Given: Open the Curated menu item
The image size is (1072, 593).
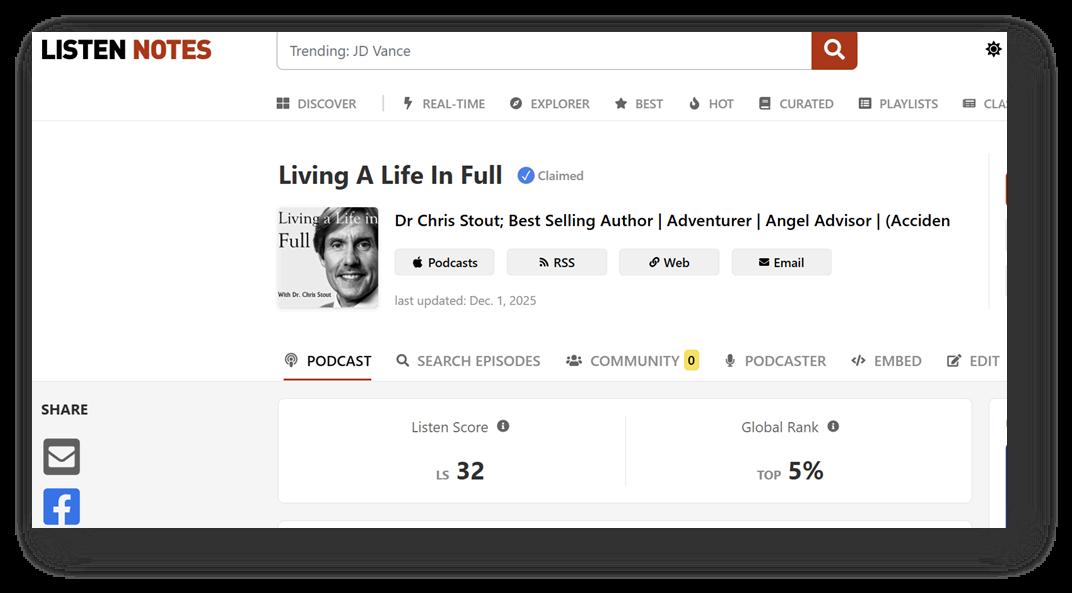Looking at the screenshot, I should click(796, 104).
